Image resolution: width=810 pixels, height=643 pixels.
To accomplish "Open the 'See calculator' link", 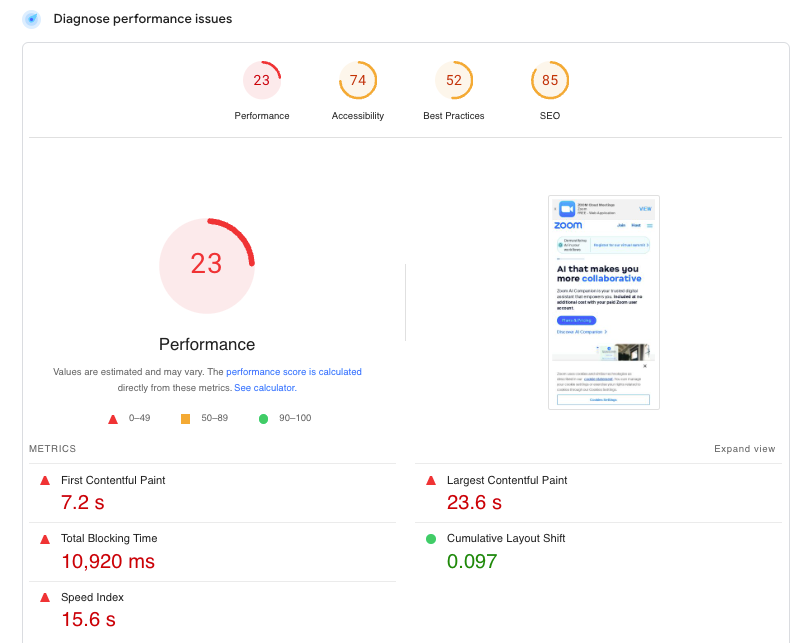I will [264, 388].
